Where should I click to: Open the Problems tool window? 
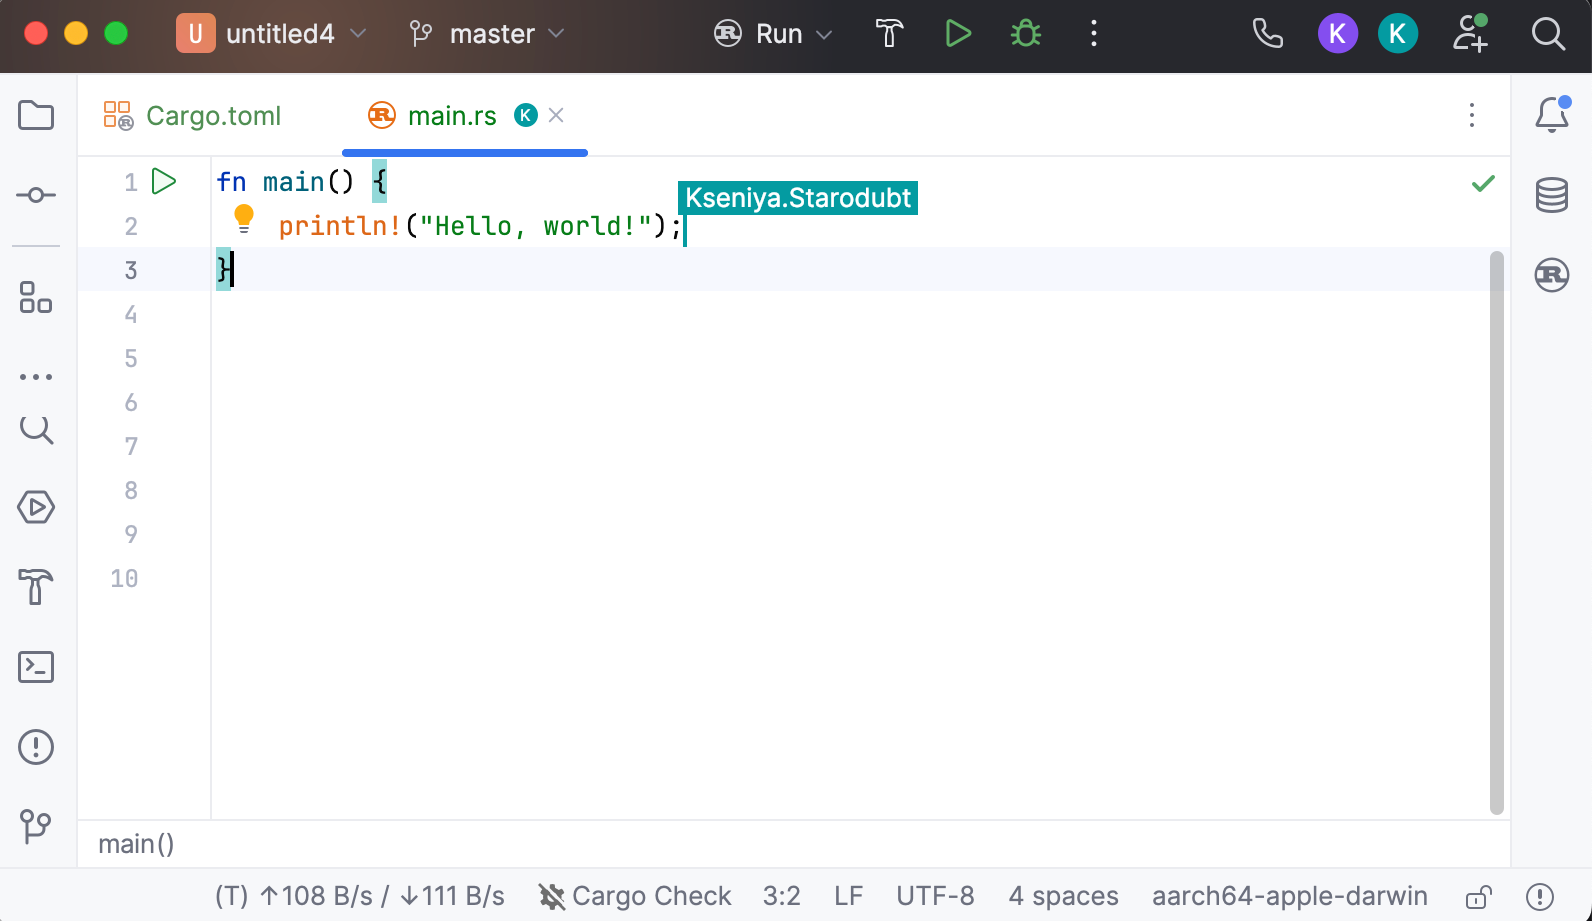pyautogui.click(x=36, y=747)
